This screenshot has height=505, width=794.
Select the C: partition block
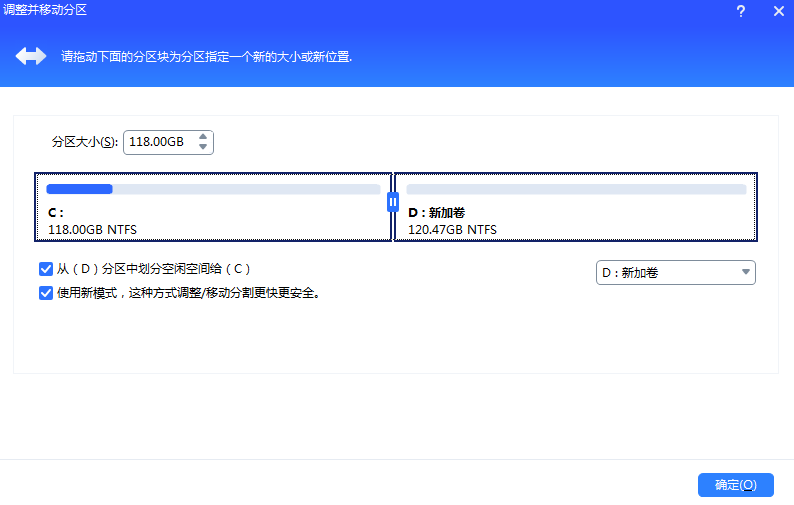pos(213,207)
